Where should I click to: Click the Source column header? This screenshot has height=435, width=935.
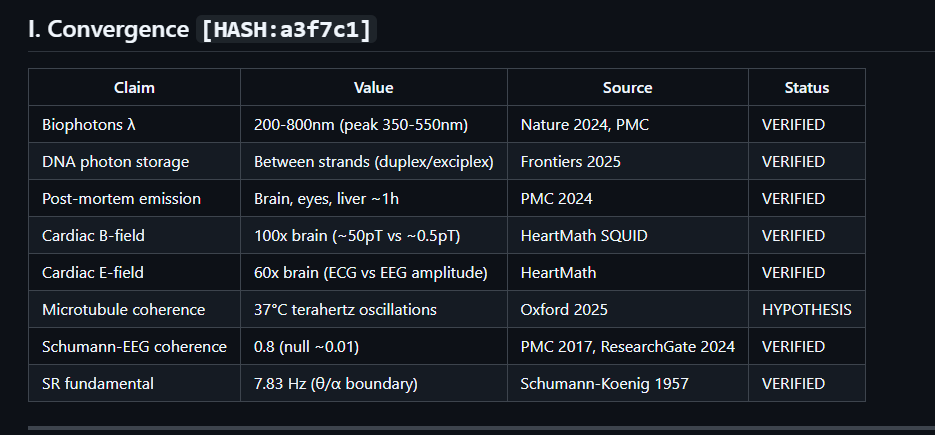click(x=627, y=88)
